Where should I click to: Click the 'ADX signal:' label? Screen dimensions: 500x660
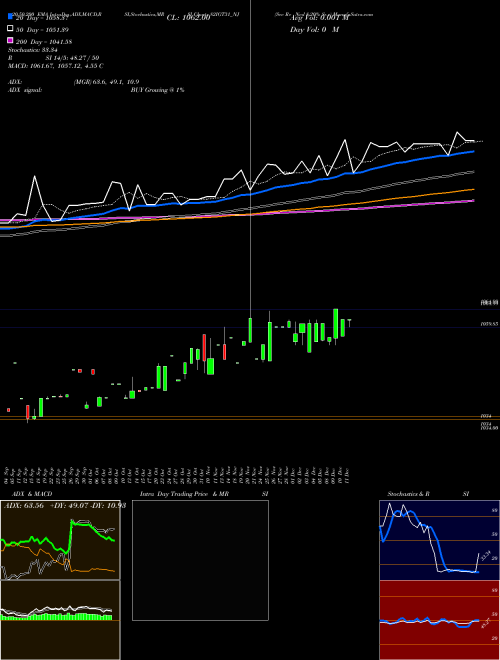tap(25, 90)
